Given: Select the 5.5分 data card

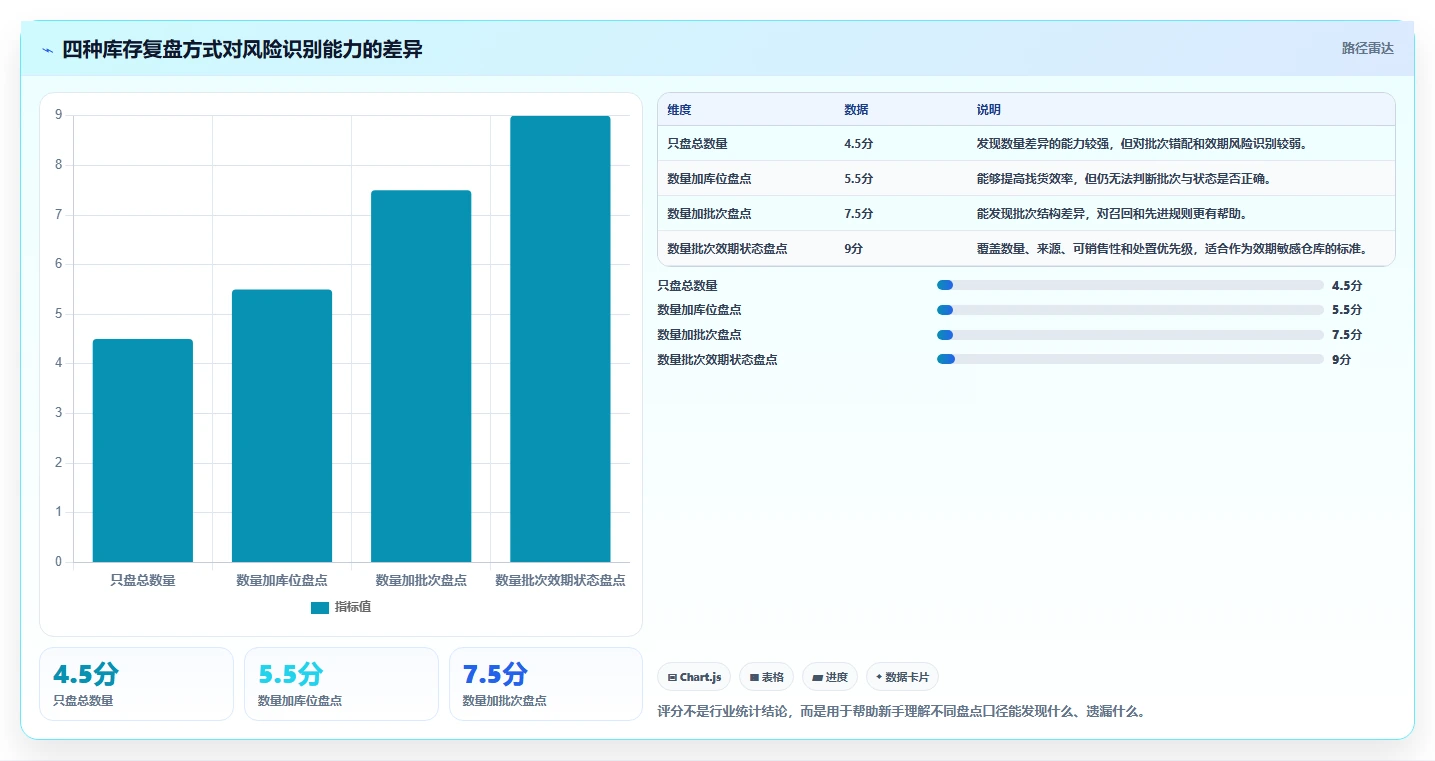Looking at the screenshot, I should tap(341, 684).
